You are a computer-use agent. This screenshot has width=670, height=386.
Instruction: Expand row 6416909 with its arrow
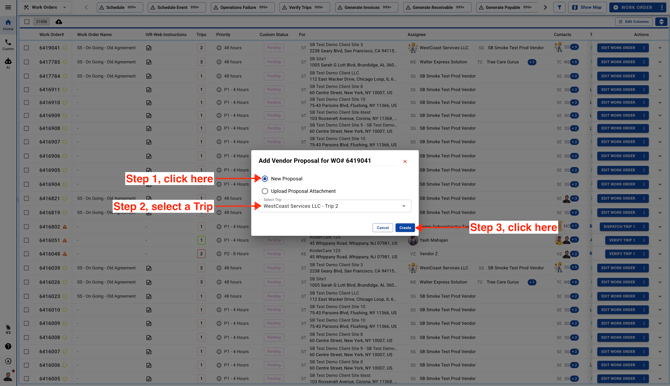click(660, 115)
